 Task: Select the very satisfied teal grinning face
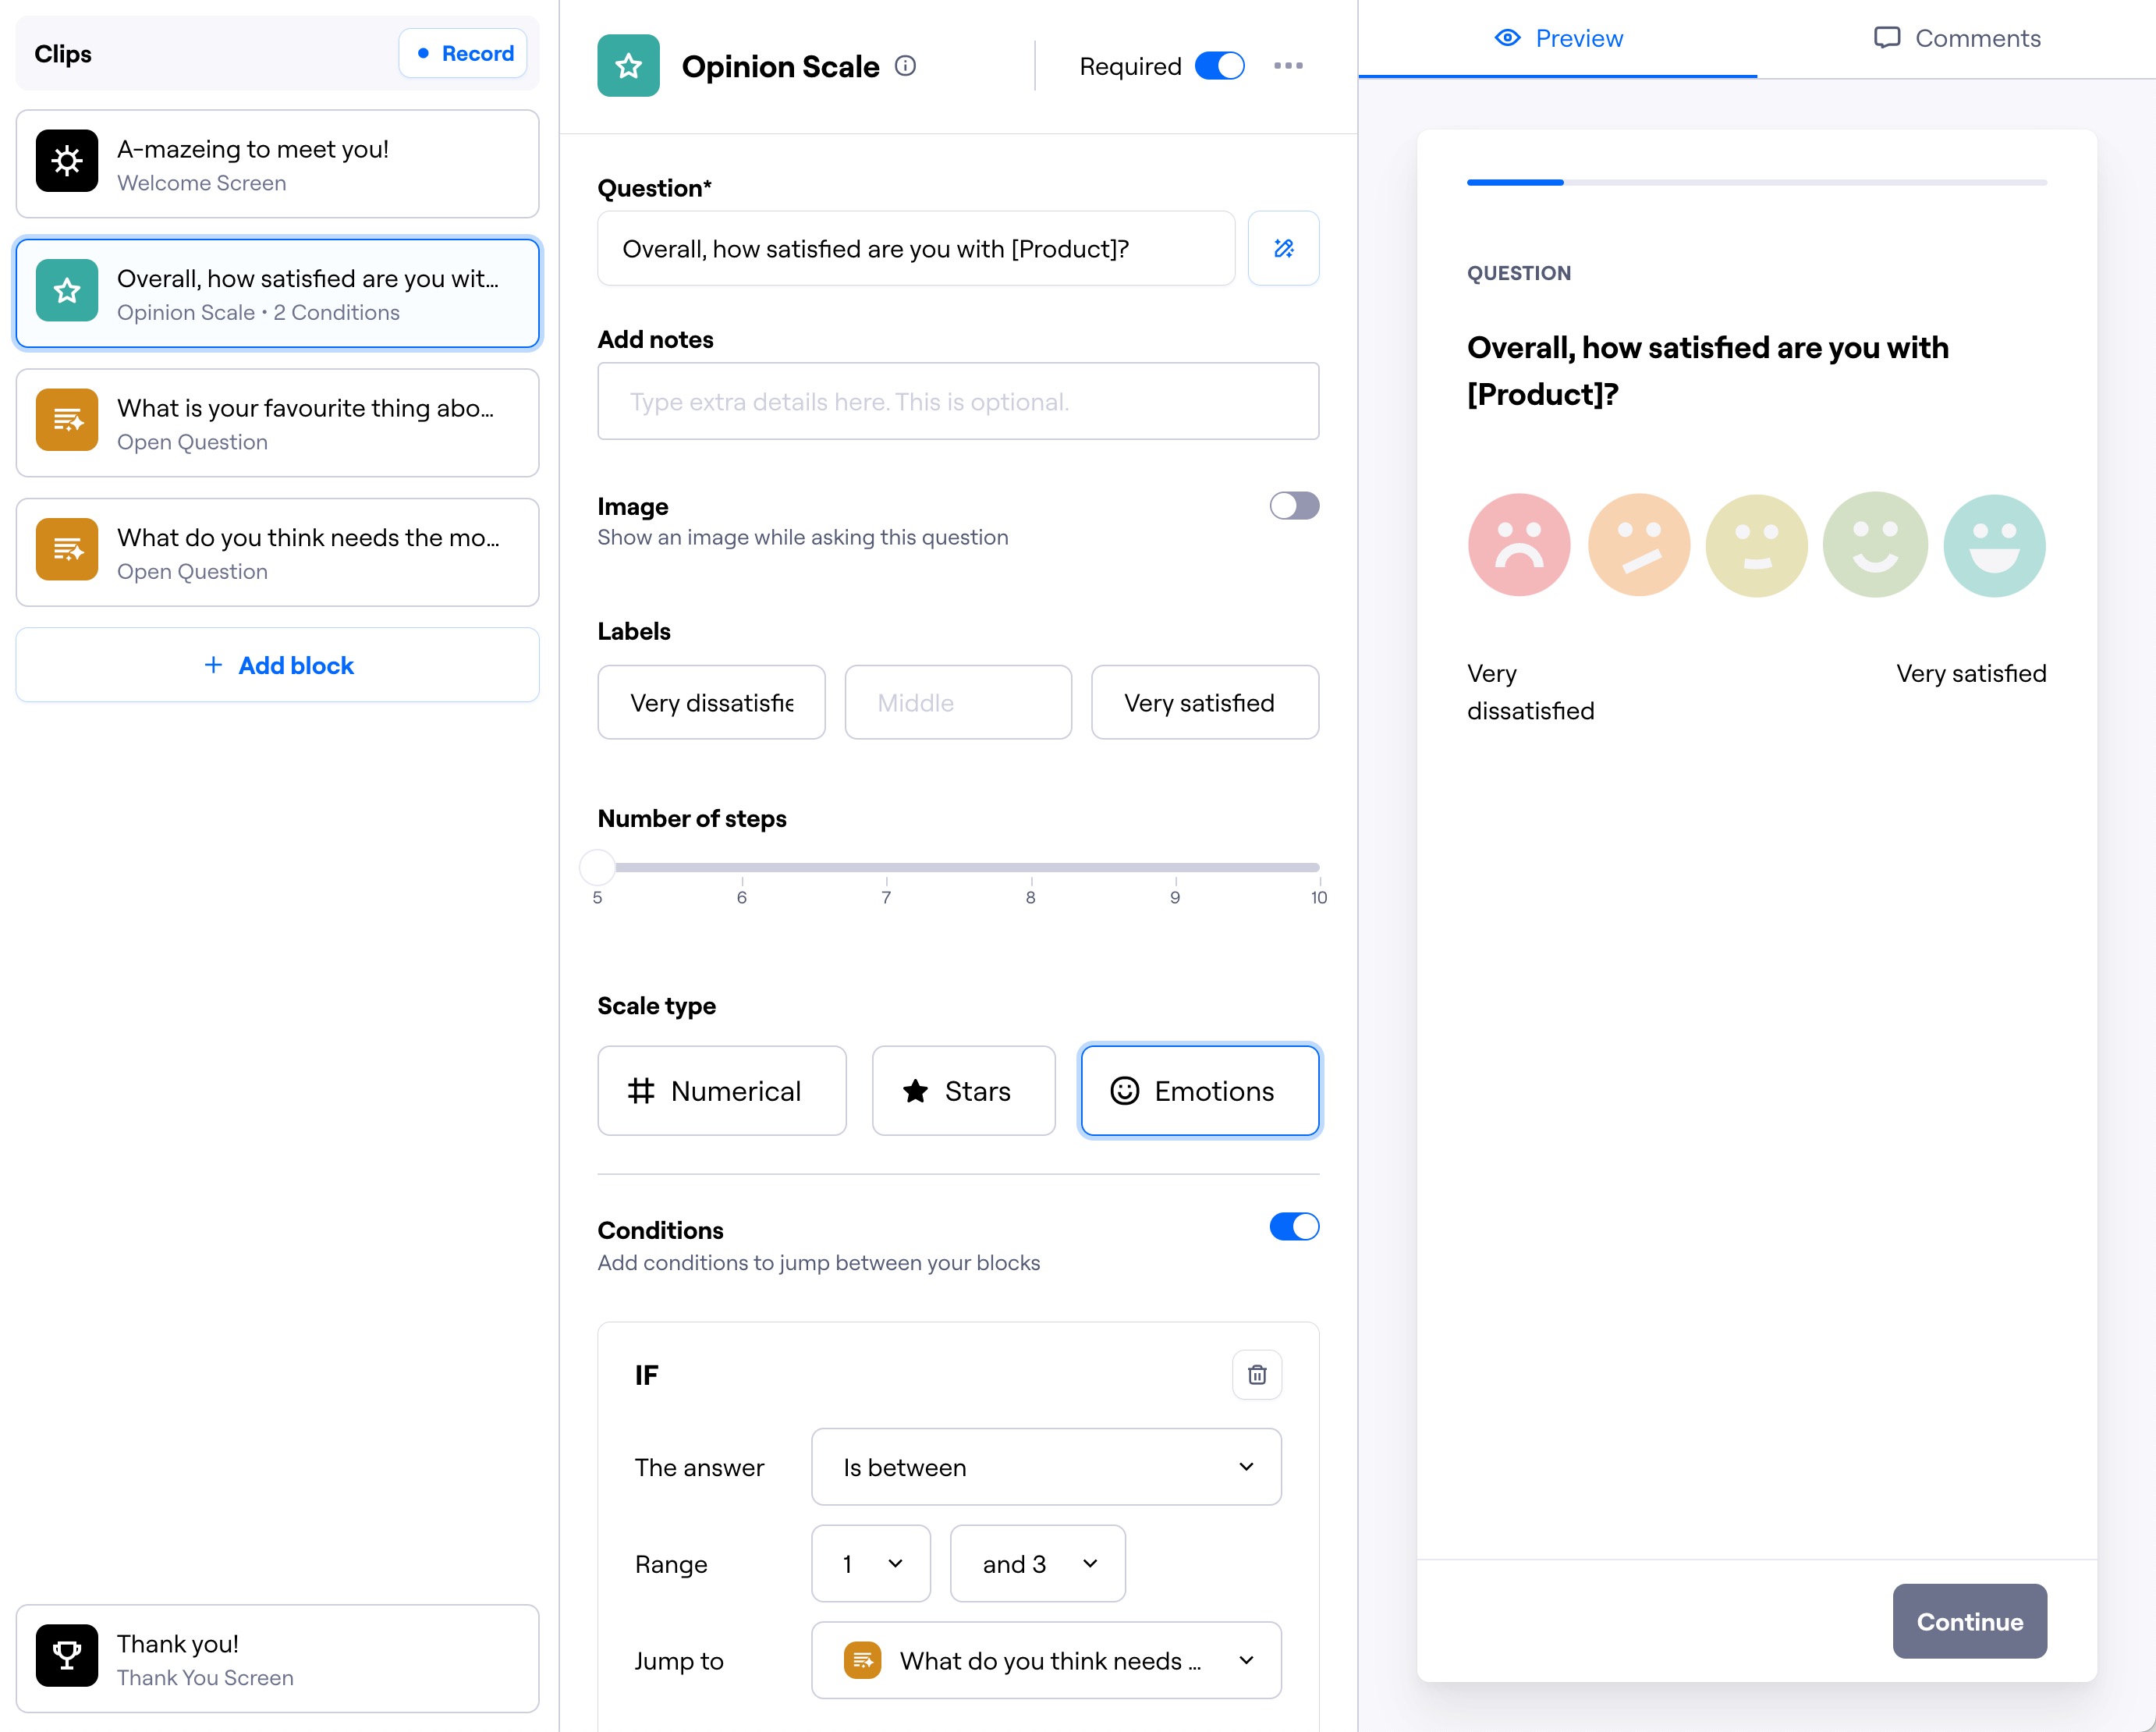coord(1993,545)
